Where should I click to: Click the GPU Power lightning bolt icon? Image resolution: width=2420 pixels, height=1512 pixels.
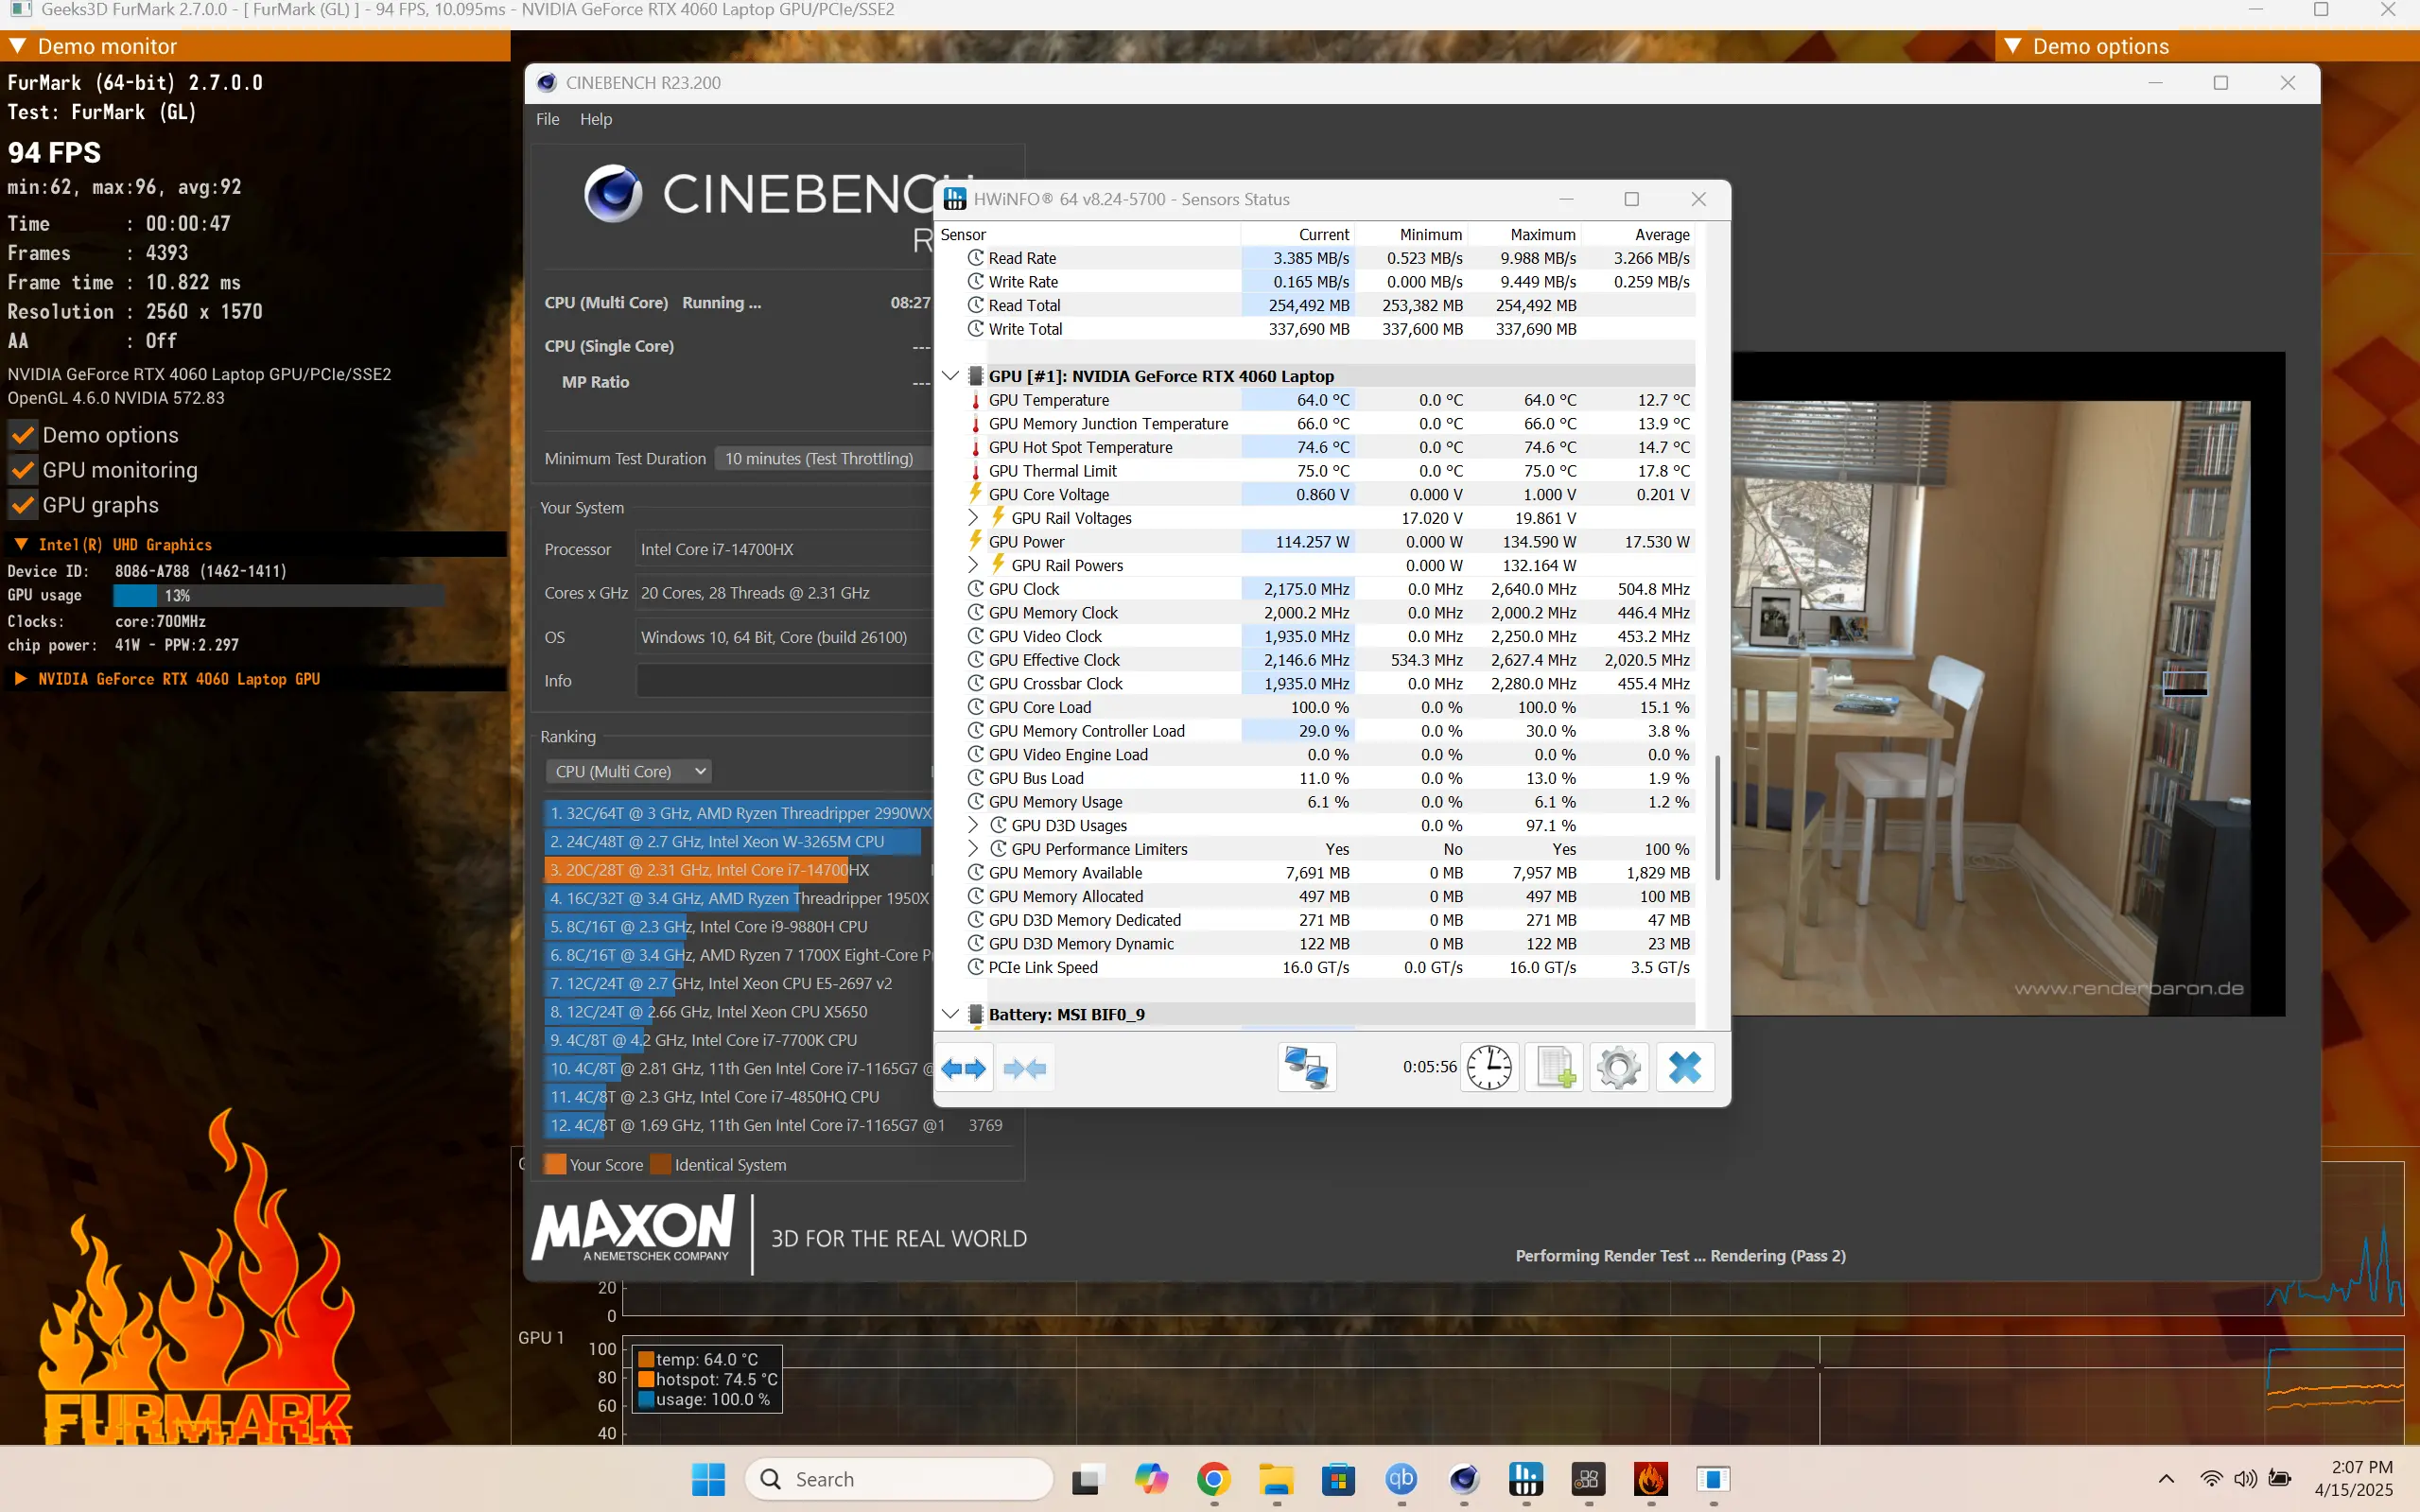click(976, 541)
